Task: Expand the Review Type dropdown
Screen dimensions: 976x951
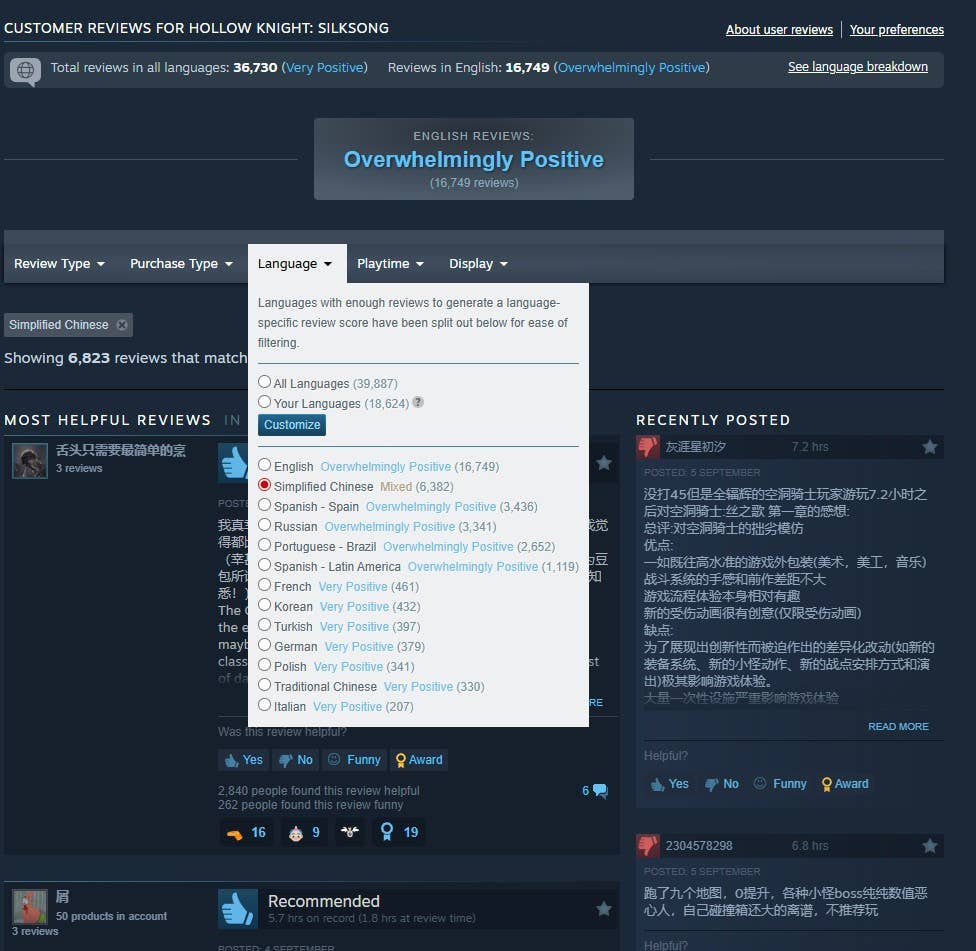Action: tap(59, 264)
